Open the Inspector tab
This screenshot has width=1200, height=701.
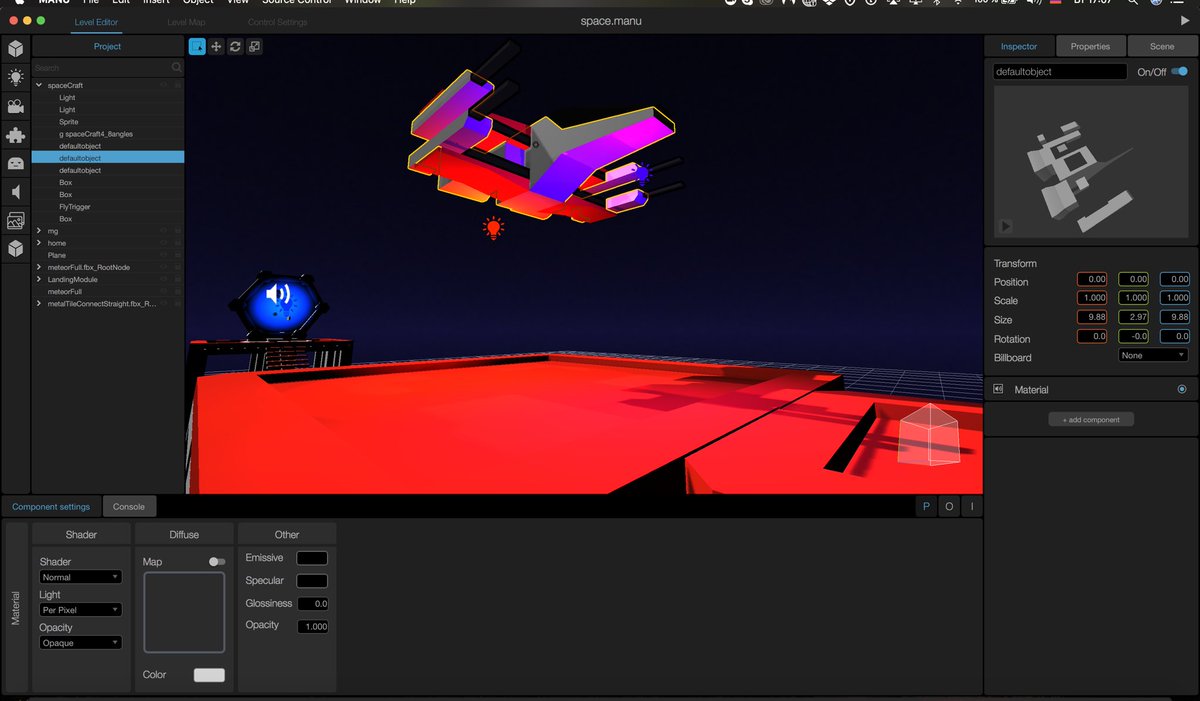pos(1019,46)
